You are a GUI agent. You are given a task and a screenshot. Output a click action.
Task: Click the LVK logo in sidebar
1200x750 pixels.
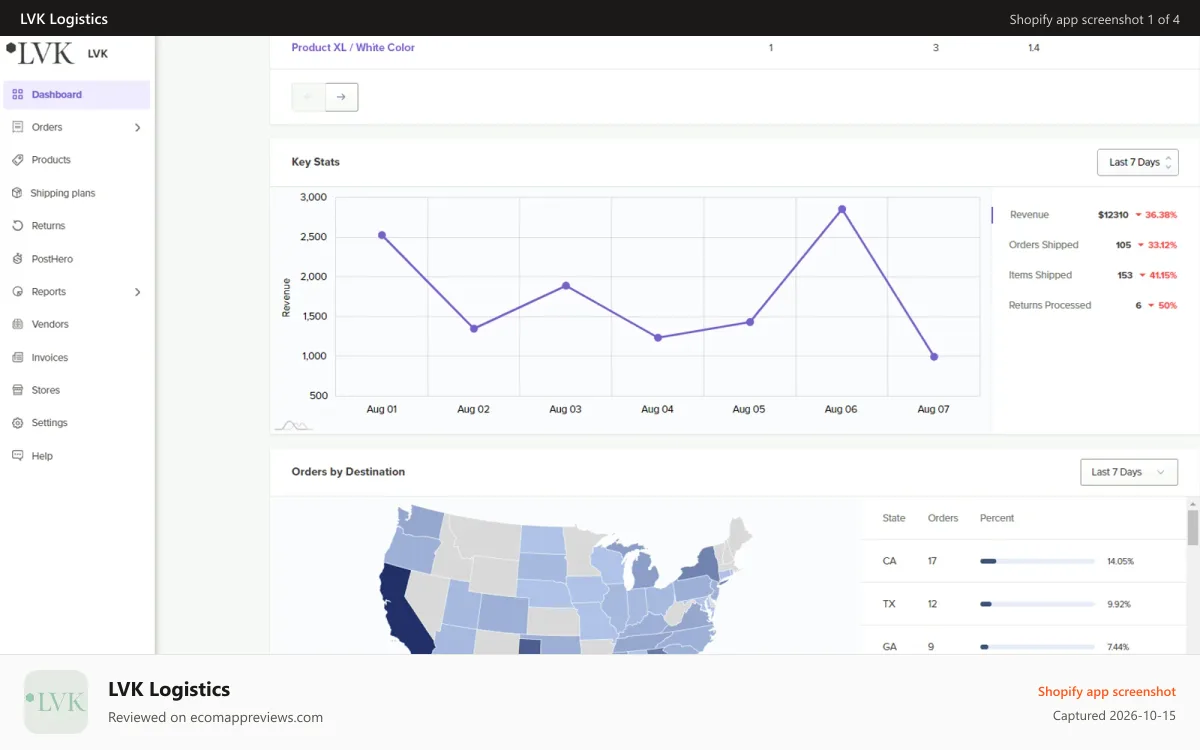(40, 53)
